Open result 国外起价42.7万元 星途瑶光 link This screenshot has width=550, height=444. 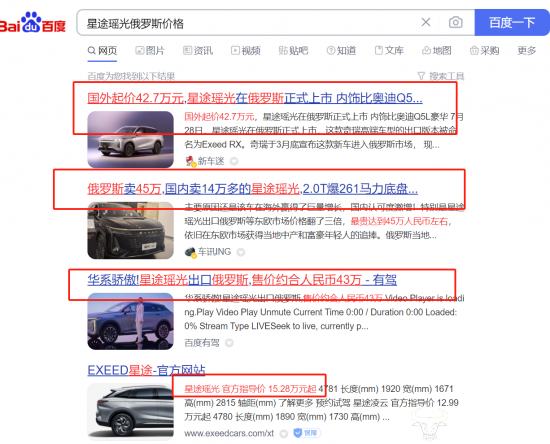[255, 98]
